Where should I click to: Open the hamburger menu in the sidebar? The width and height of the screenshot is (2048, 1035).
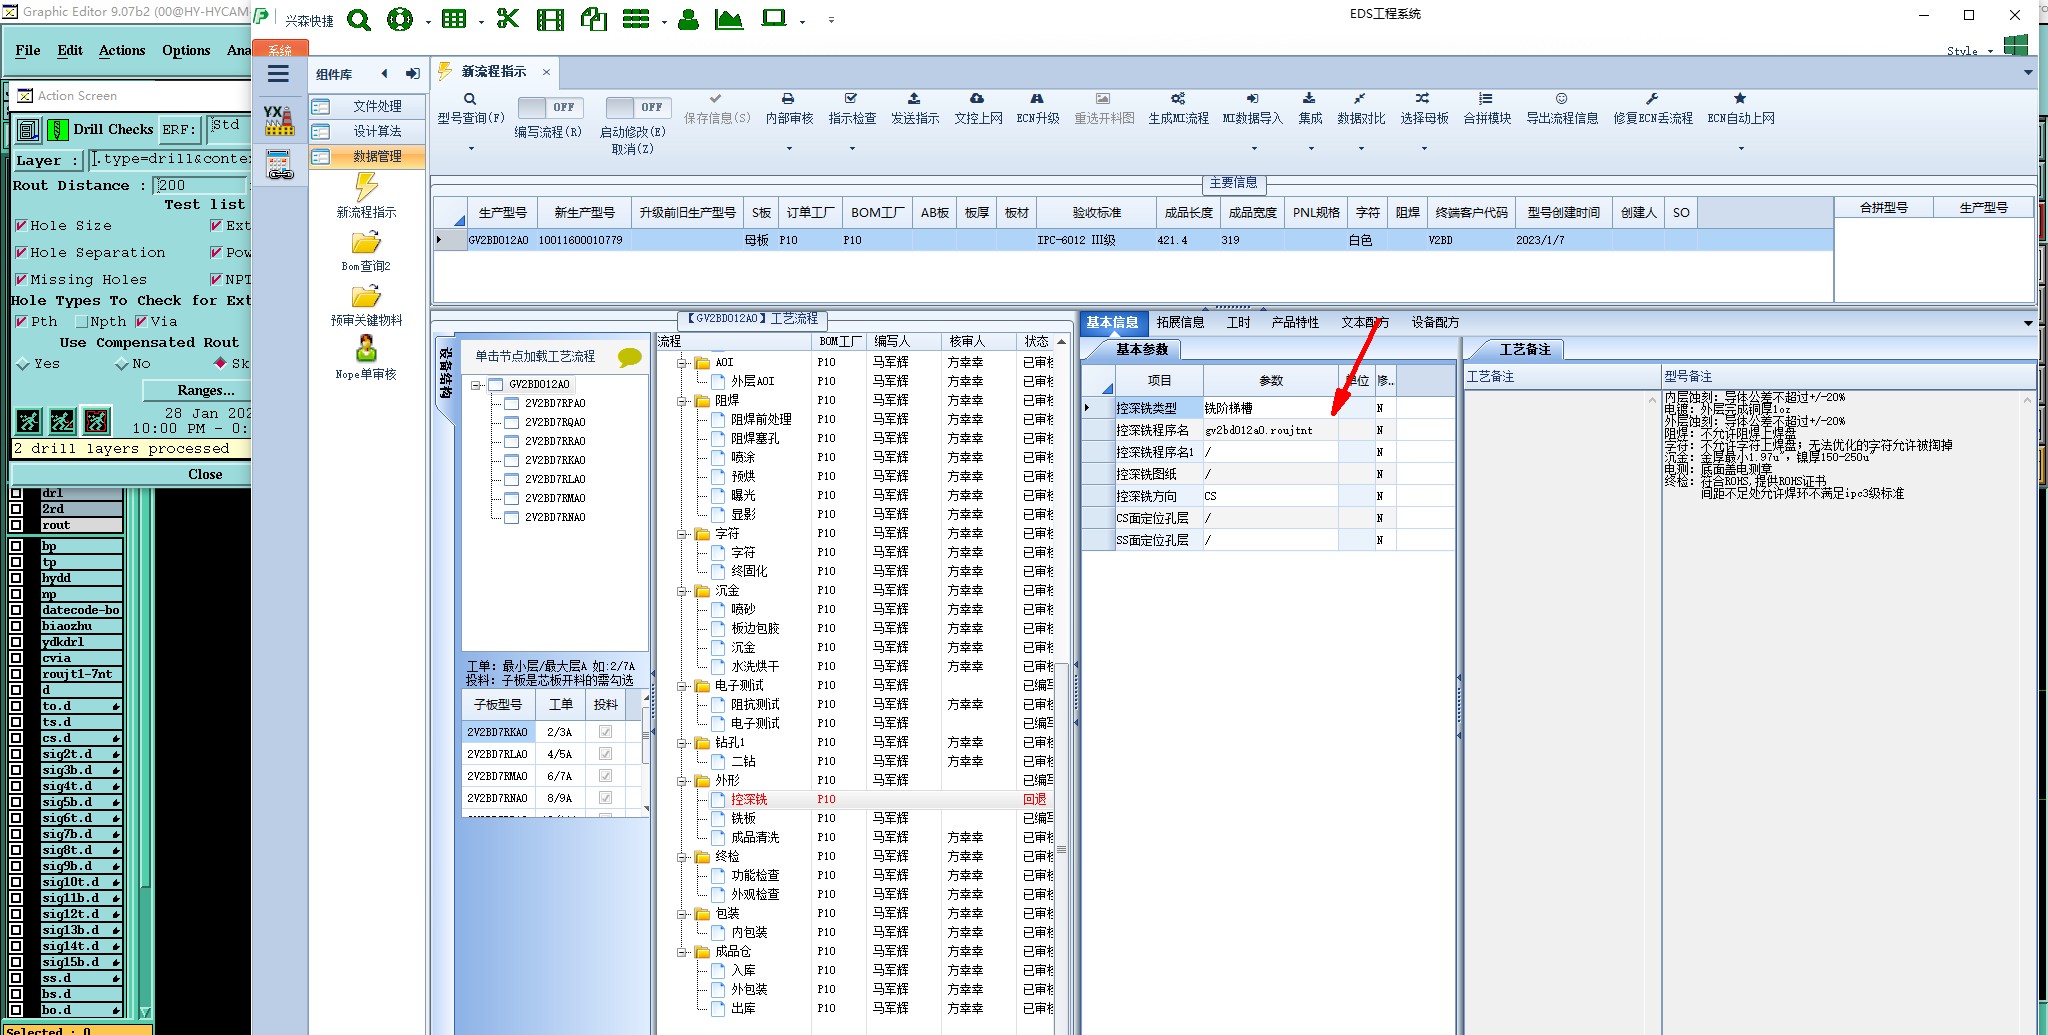[x=278, y=73]
